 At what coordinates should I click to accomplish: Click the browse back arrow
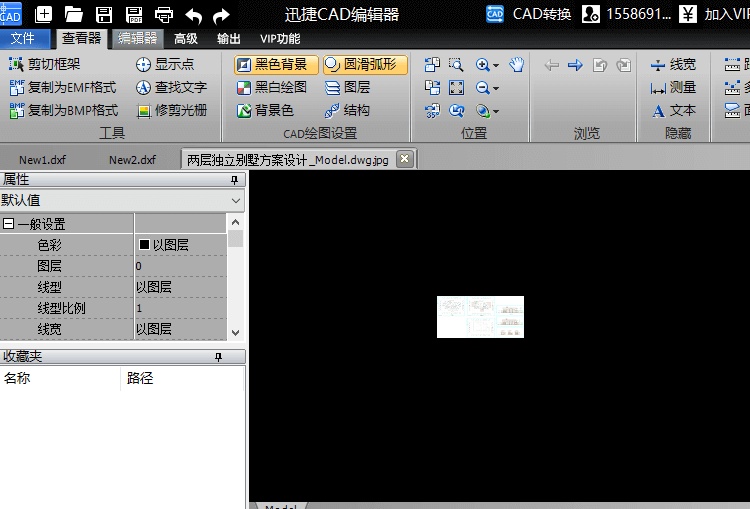[551, 65]
